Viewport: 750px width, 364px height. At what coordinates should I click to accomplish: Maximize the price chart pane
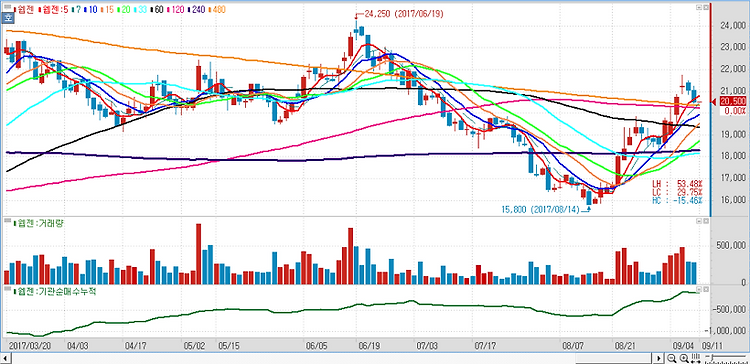(705, 8)
